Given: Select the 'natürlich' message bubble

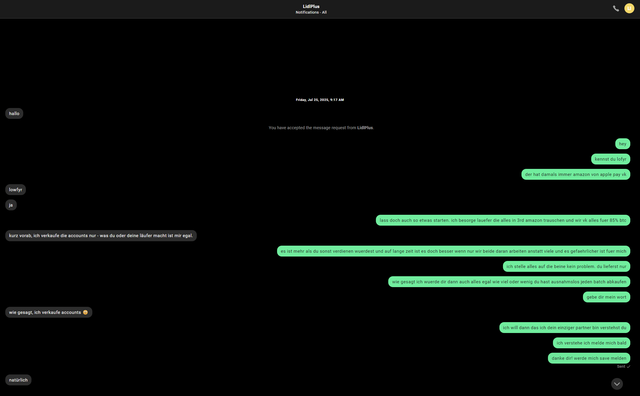Looking at the screenshot, I should click(x=18, y=380).
